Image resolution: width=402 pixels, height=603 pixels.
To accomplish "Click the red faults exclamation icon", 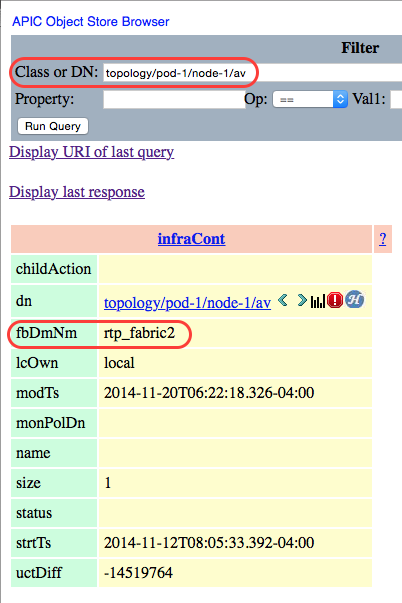I will (335, 300).
